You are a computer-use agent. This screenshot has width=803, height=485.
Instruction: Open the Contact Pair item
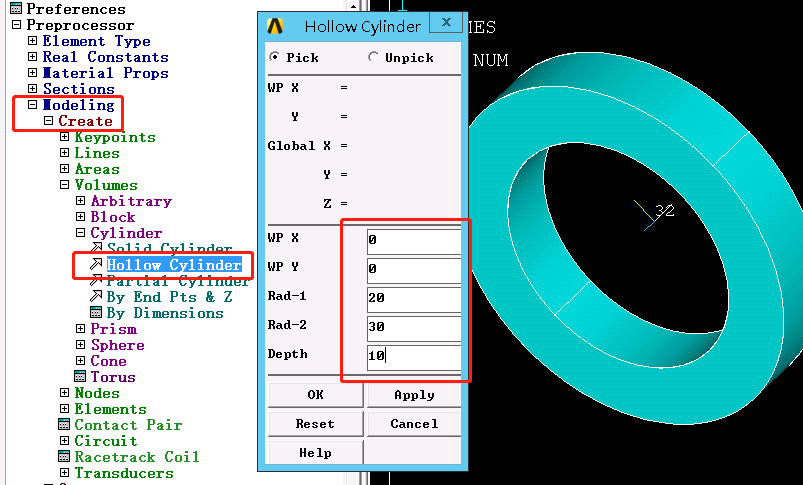click(128, 425)
